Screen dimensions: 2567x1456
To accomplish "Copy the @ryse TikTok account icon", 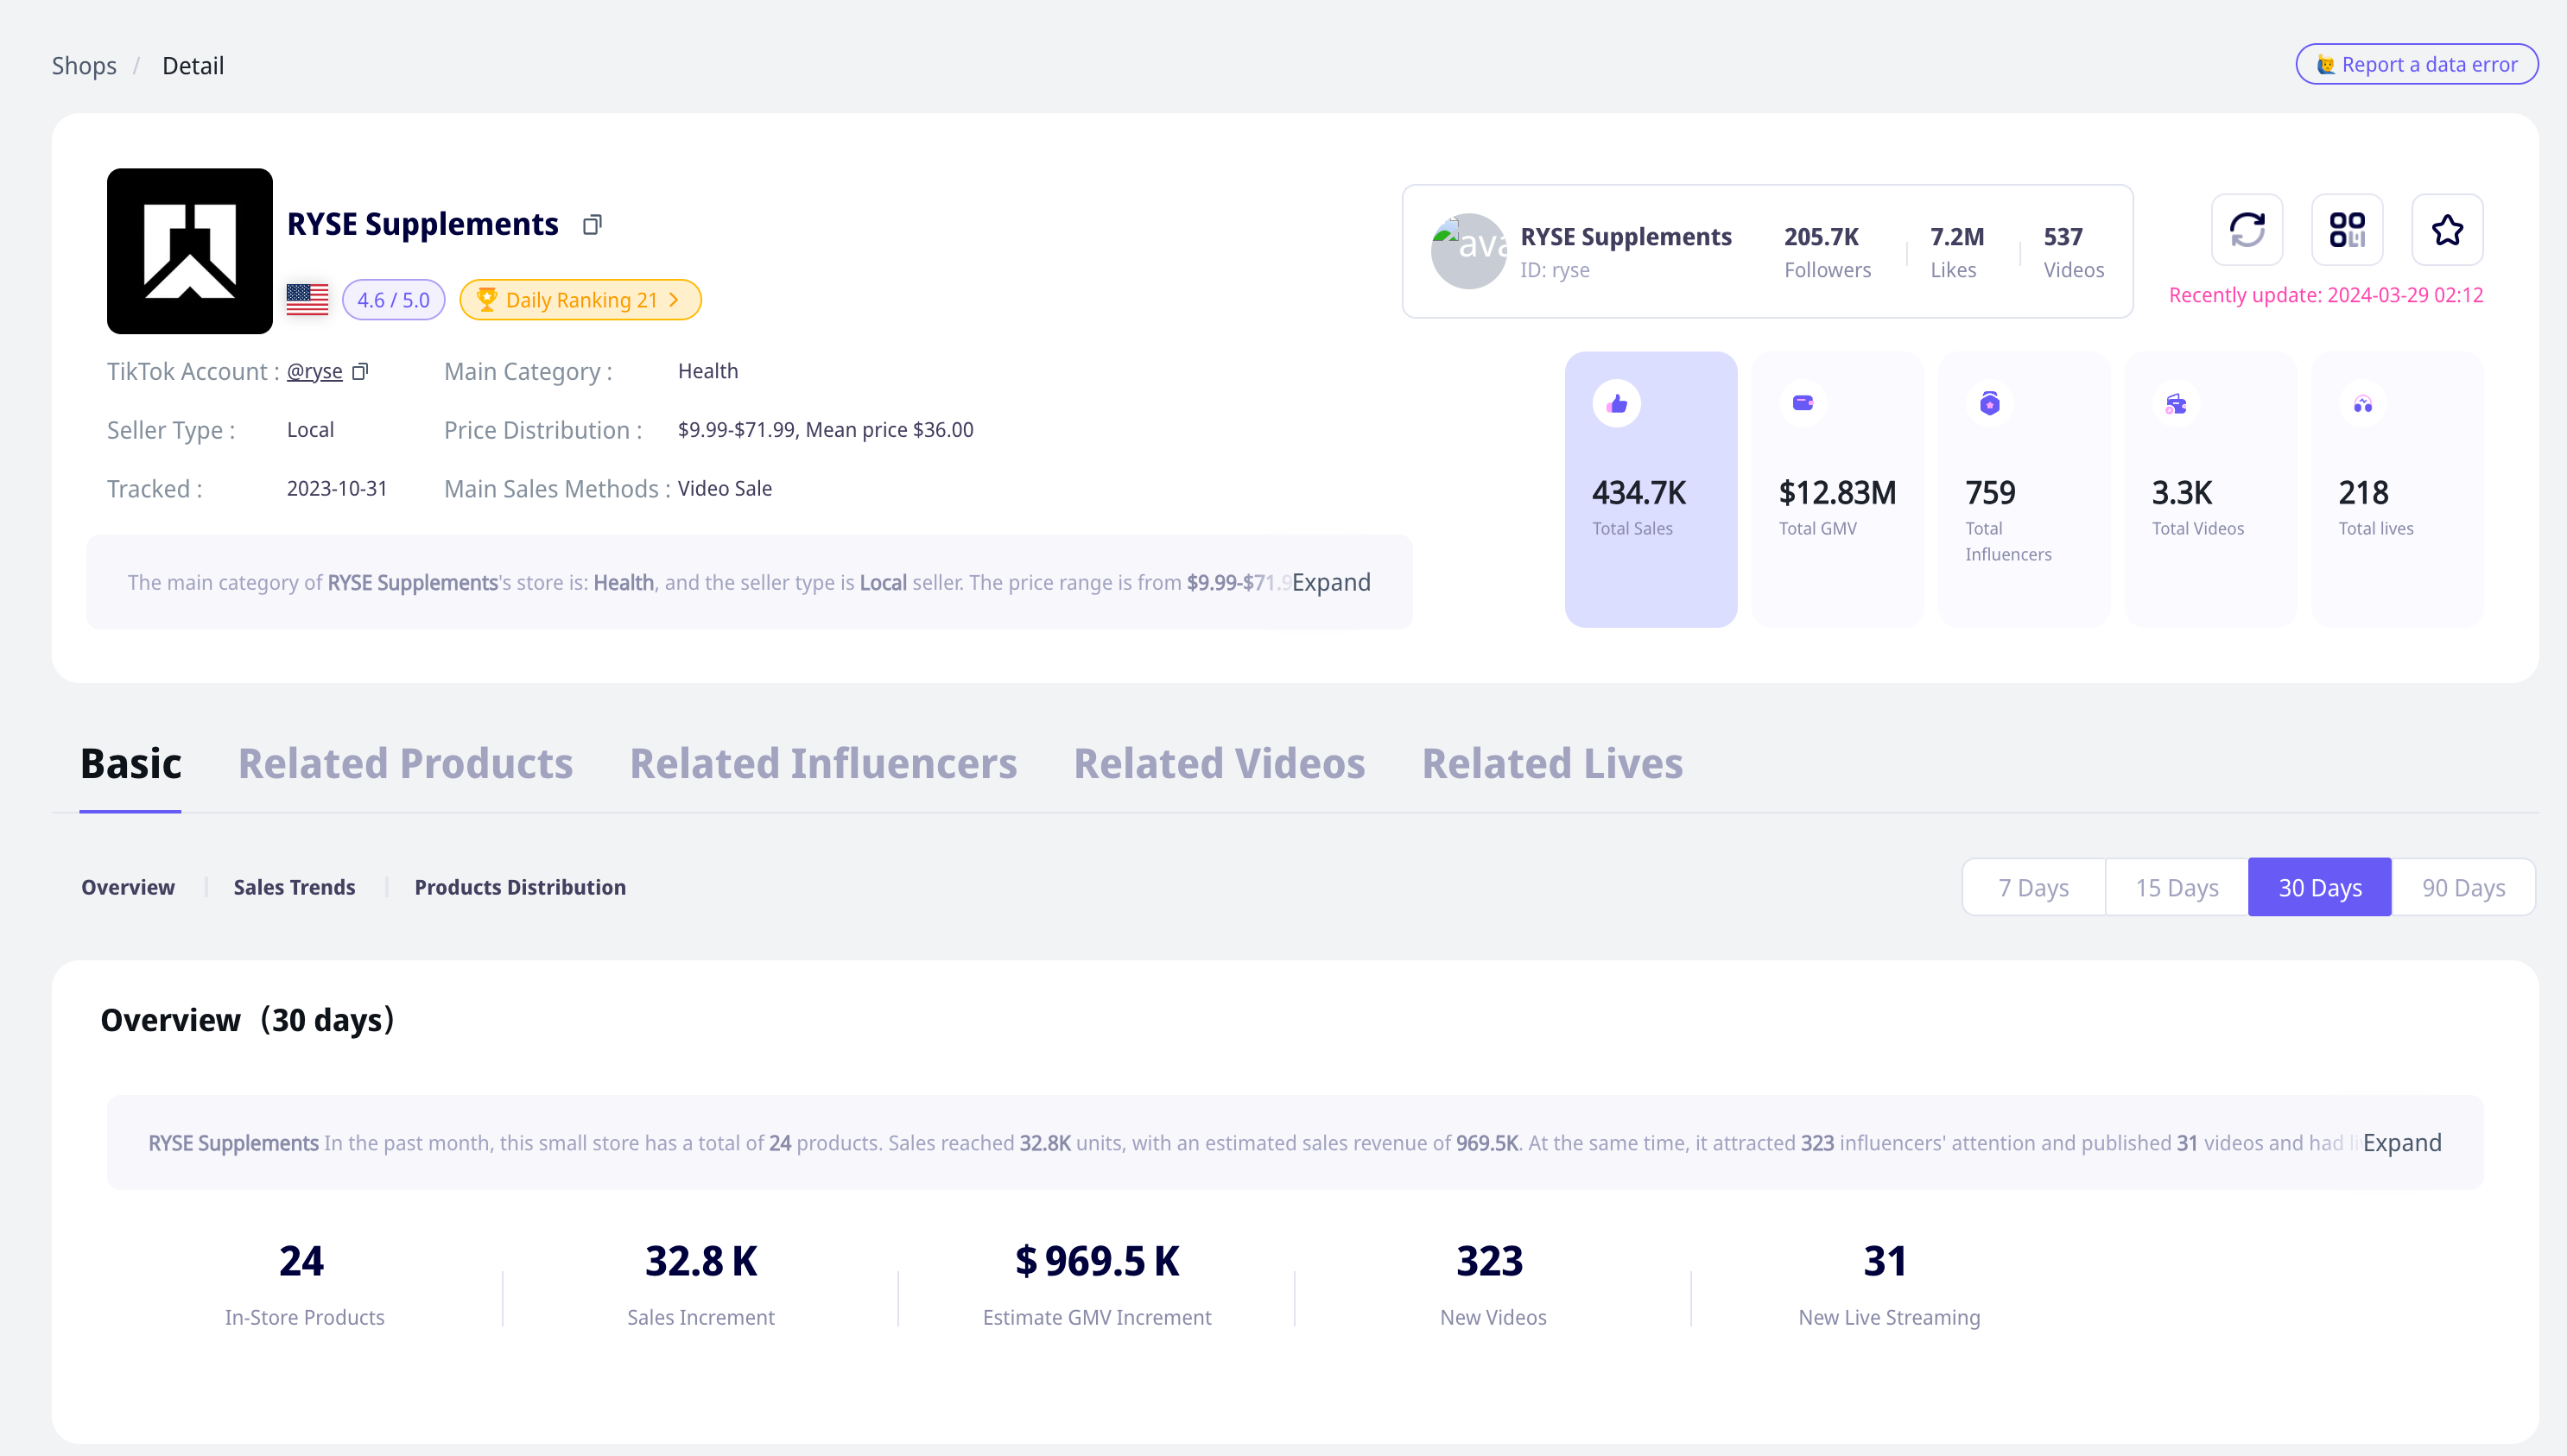I will pos(361,372).
